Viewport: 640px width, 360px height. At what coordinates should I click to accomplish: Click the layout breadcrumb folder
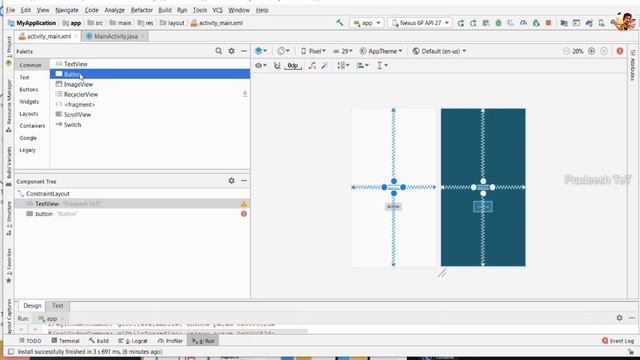(172, 23)
